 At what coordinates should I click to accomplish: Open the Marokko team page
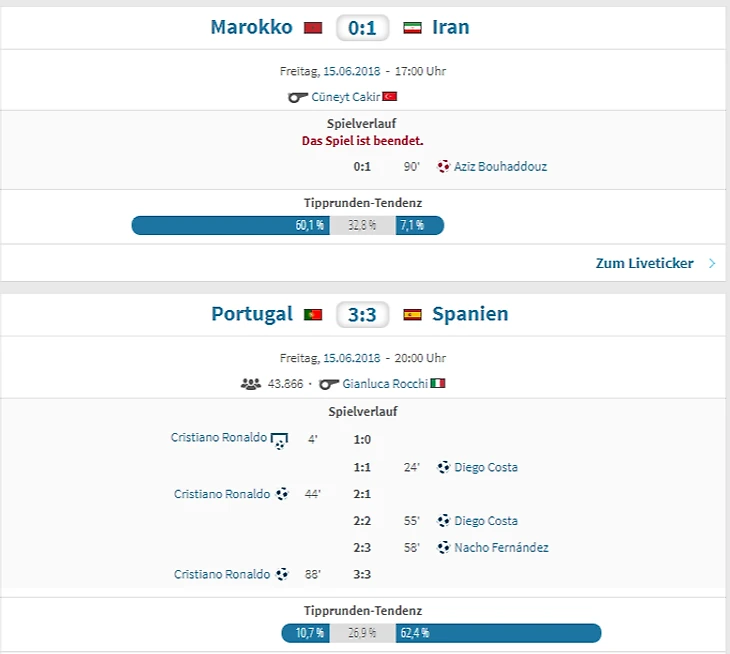coord(251,27)
